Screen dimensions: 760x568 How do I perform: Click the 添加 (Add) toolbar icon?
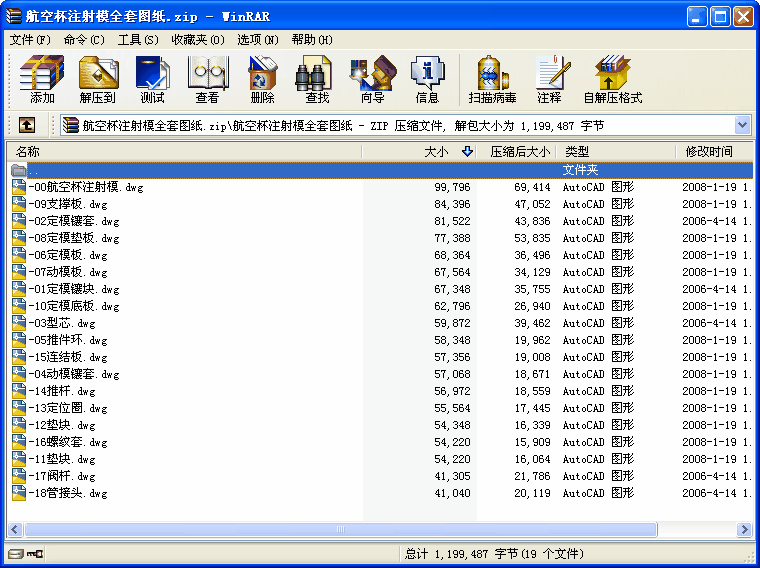[42, 79]
